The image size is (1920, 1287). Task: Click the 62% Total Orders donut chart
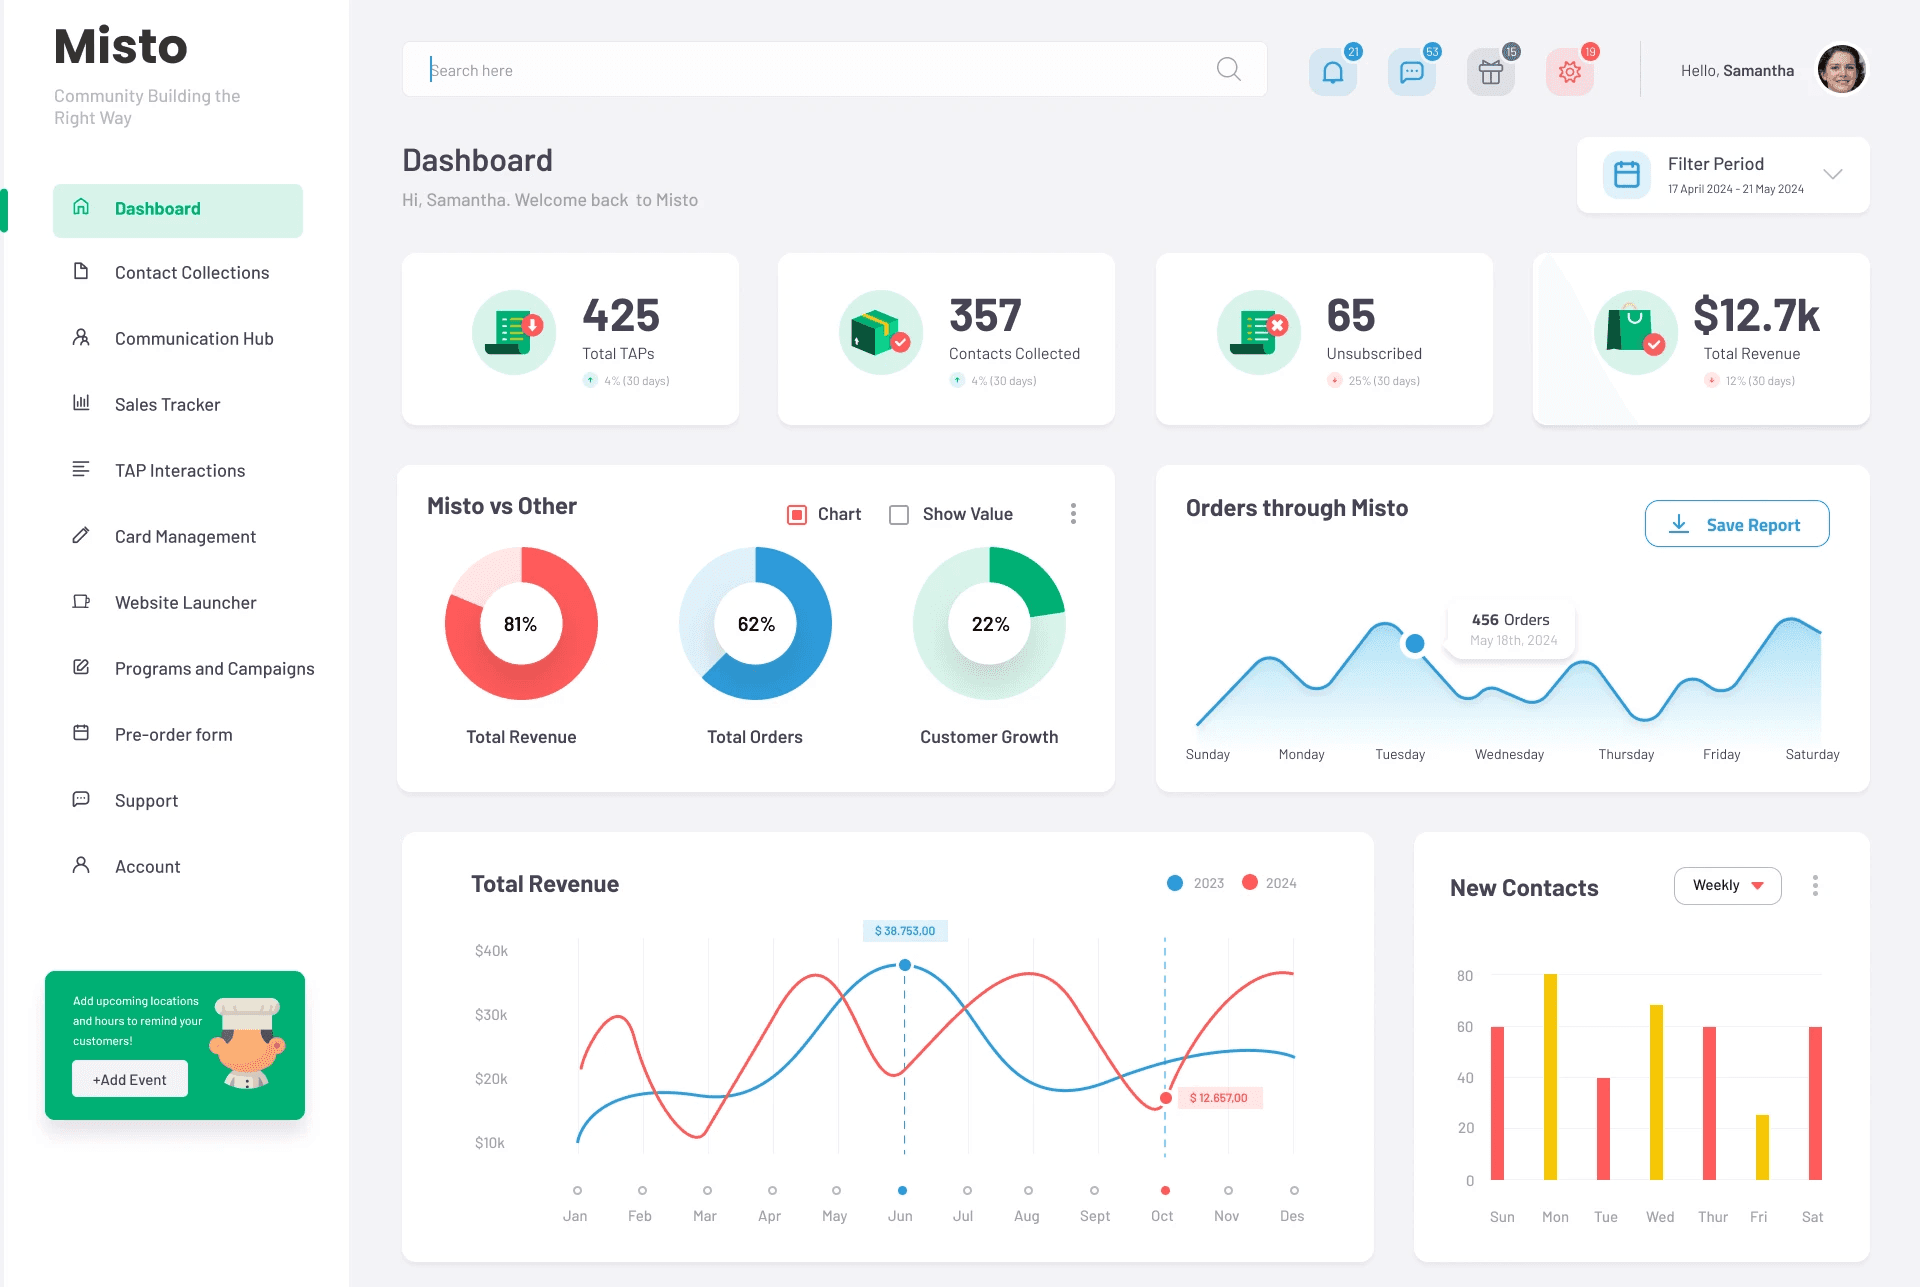[x=755, y=624]
